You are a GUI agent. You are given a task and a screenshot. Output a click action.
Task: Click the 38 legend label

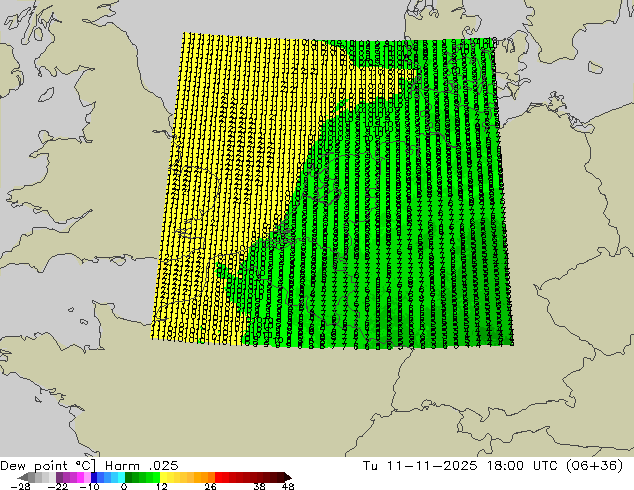point(260,486)
